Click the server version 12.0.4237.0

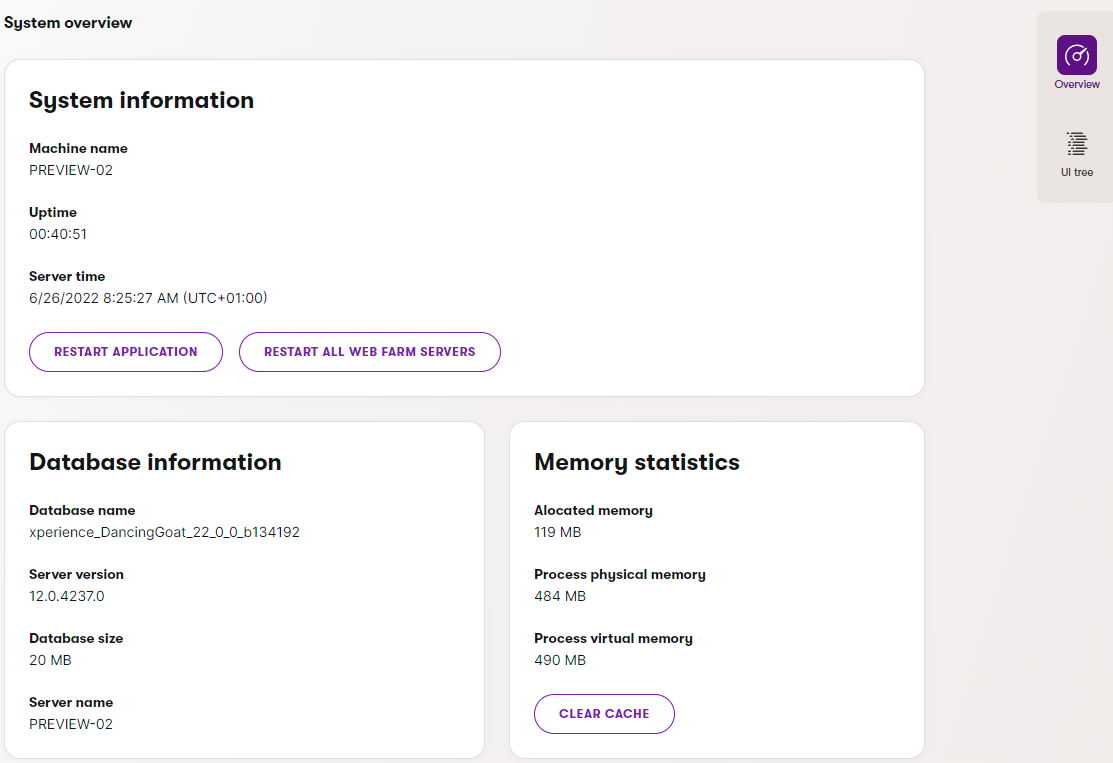click(67, 596)
